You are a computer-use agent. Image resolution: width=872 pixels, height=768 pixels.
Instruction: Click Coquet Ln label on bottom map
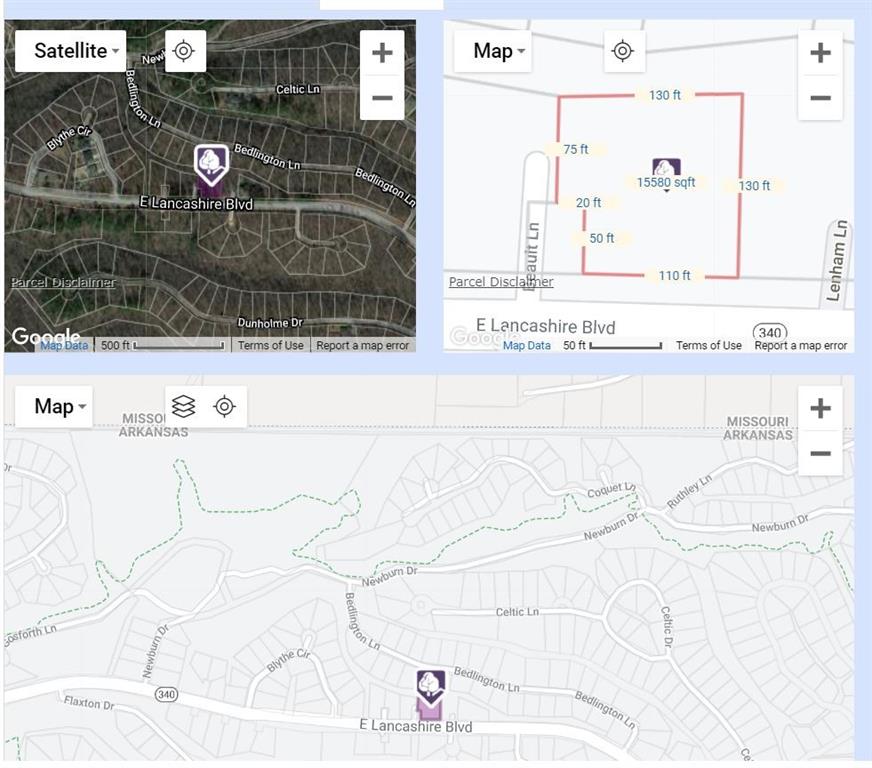[x=611, y=490]
